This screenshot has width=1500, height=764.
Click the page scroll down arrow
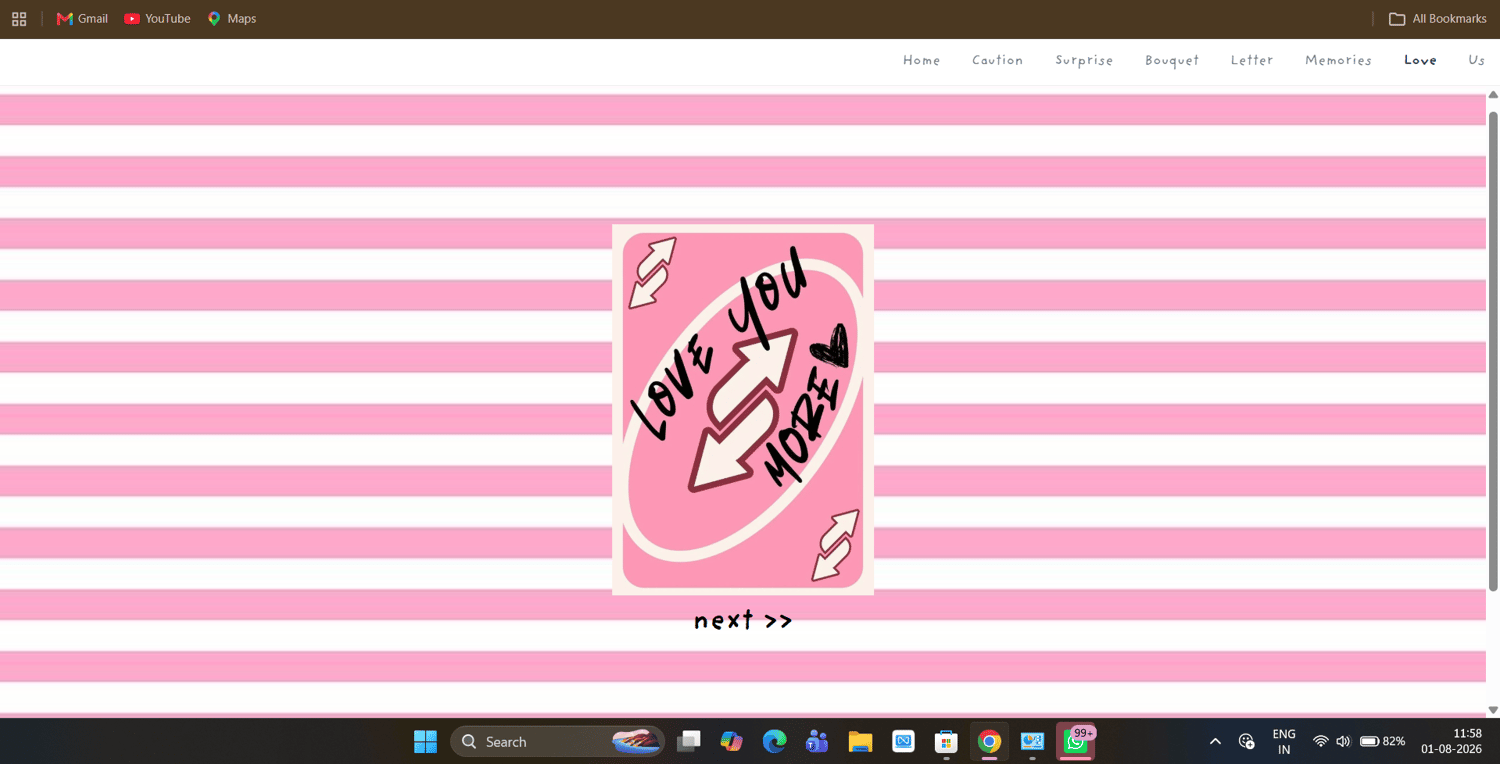[x=1493, y=710]
